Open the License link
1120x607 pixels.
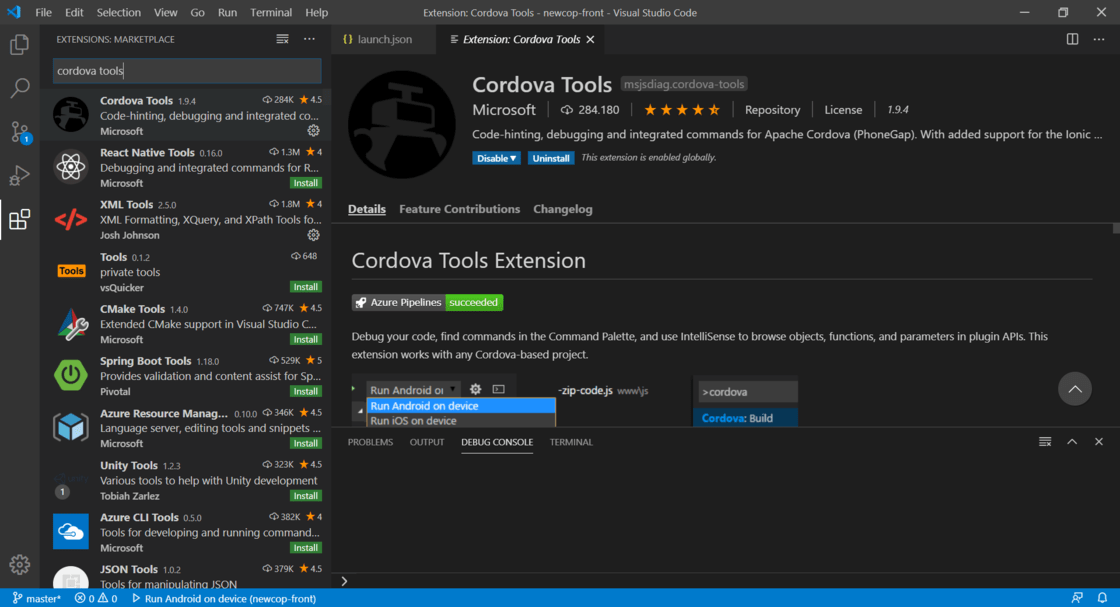843,110
